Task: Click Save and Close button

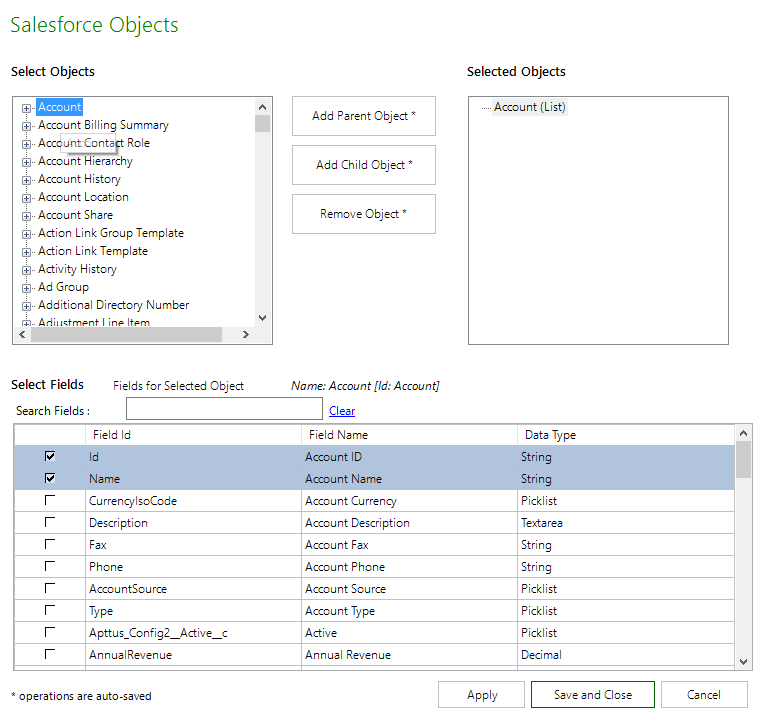Action: click(593, 695)
